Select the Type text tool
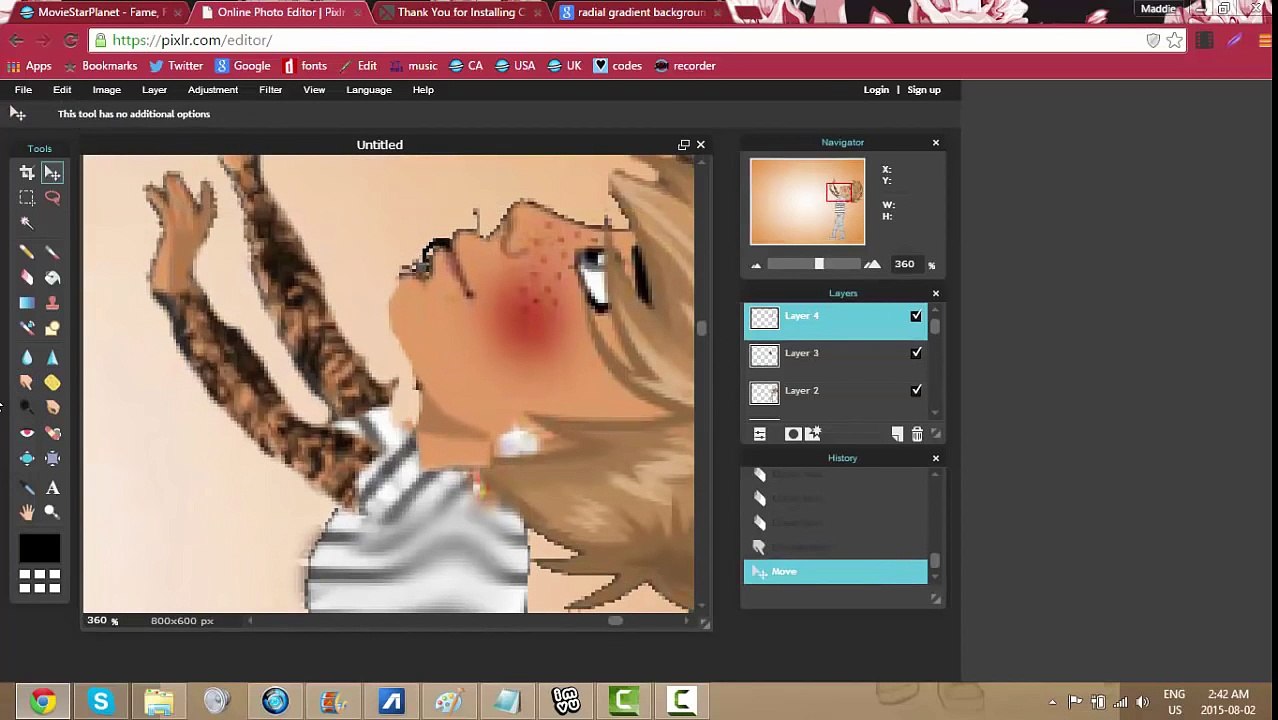 pyautogui.click(x=52, y=488)
